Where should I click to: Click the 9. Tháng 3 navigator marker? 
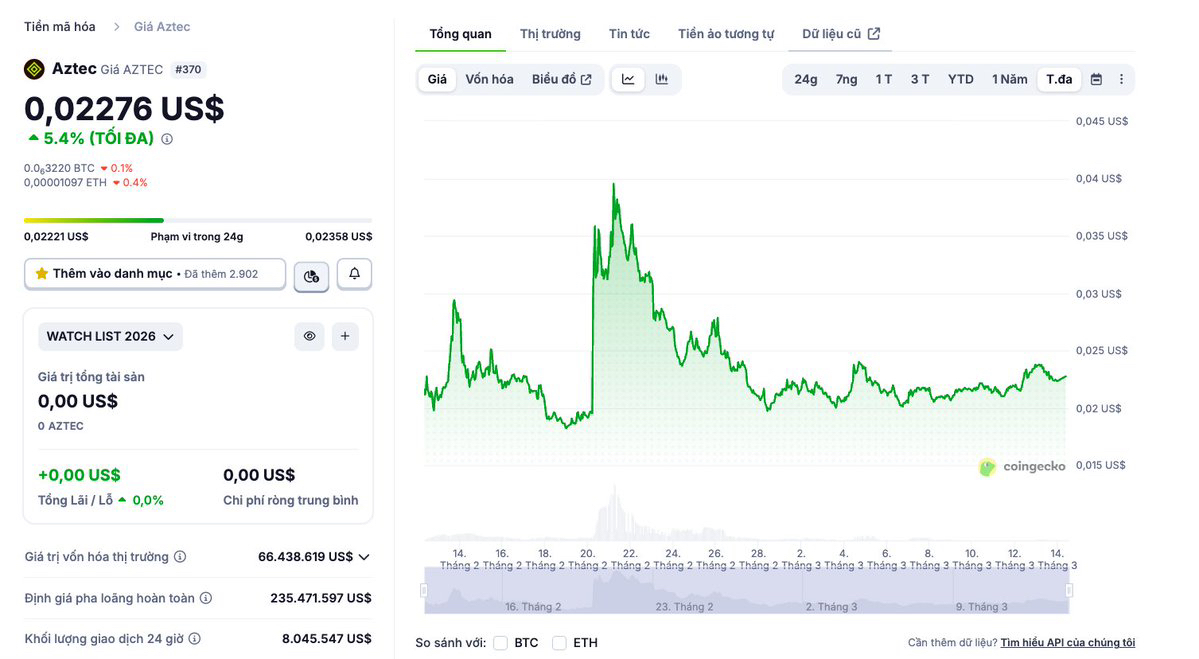tap(982, 606)
